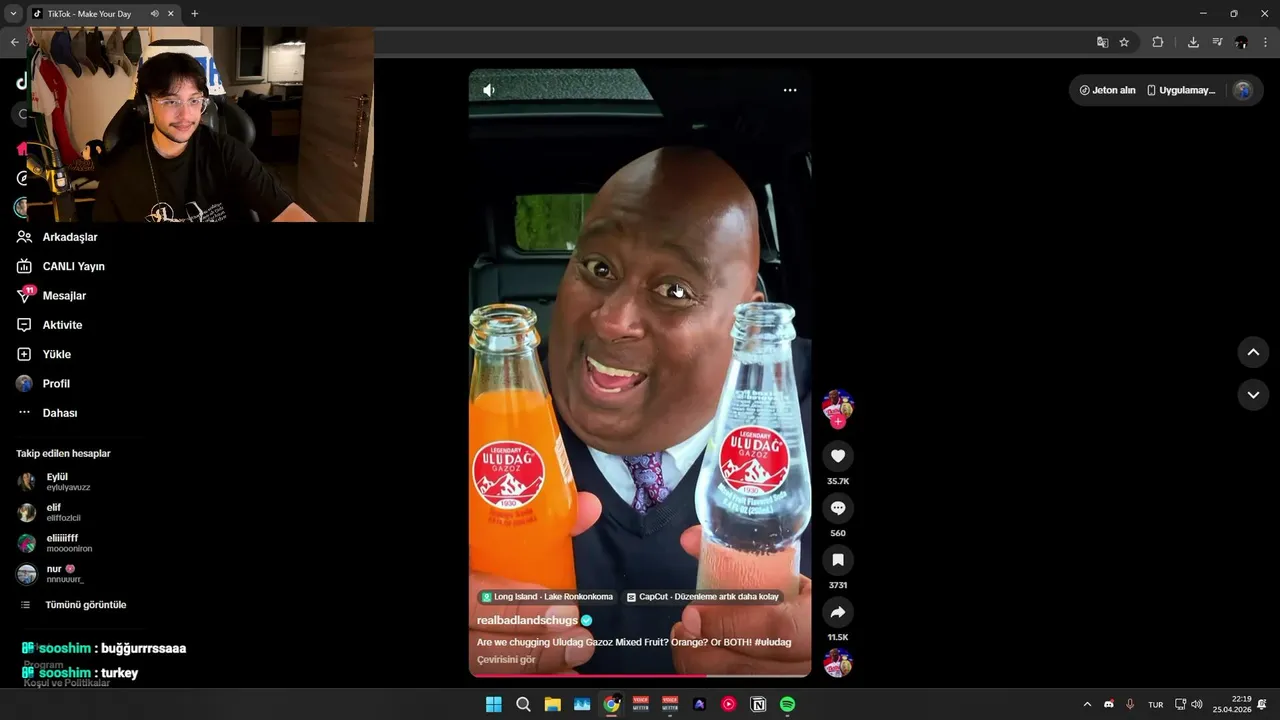Viewport: 1280px width, 720px height.
Task: Open the Chrome taskbar icon
Action: coord(611,704)
